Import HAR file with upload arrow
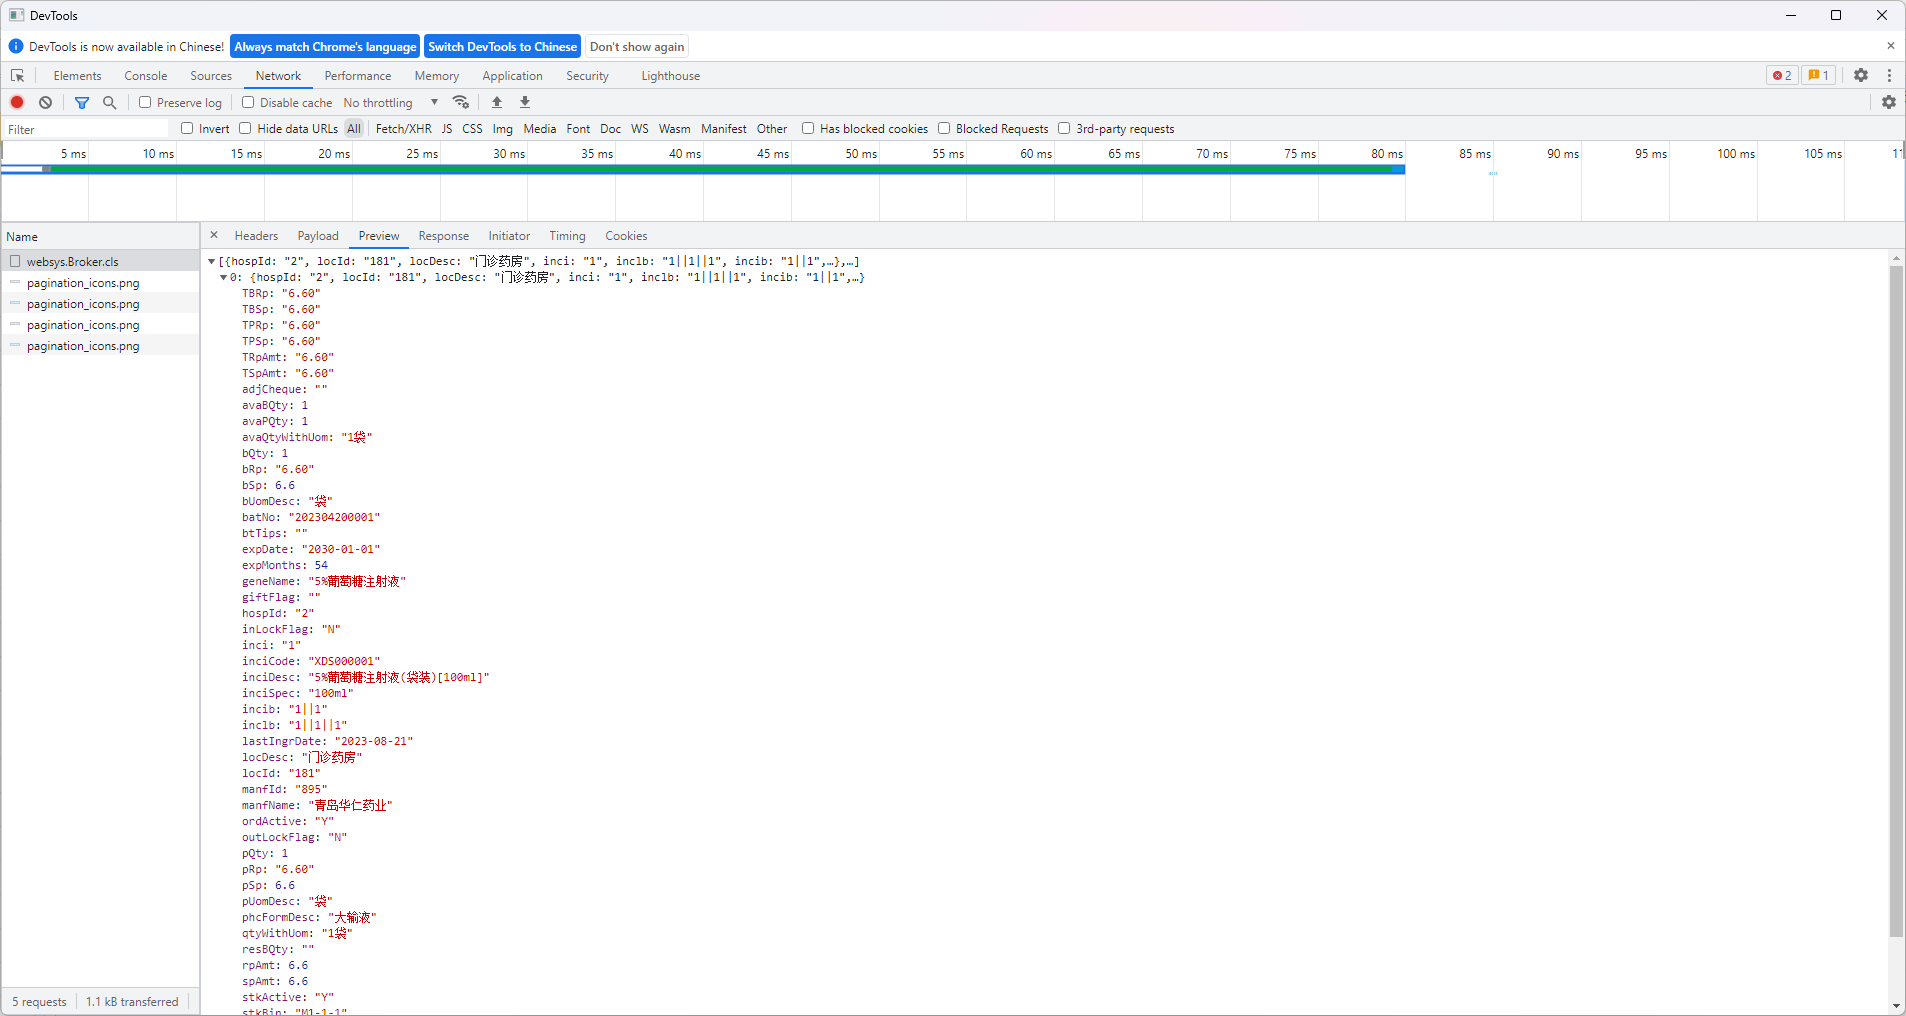 click(497, 102)
